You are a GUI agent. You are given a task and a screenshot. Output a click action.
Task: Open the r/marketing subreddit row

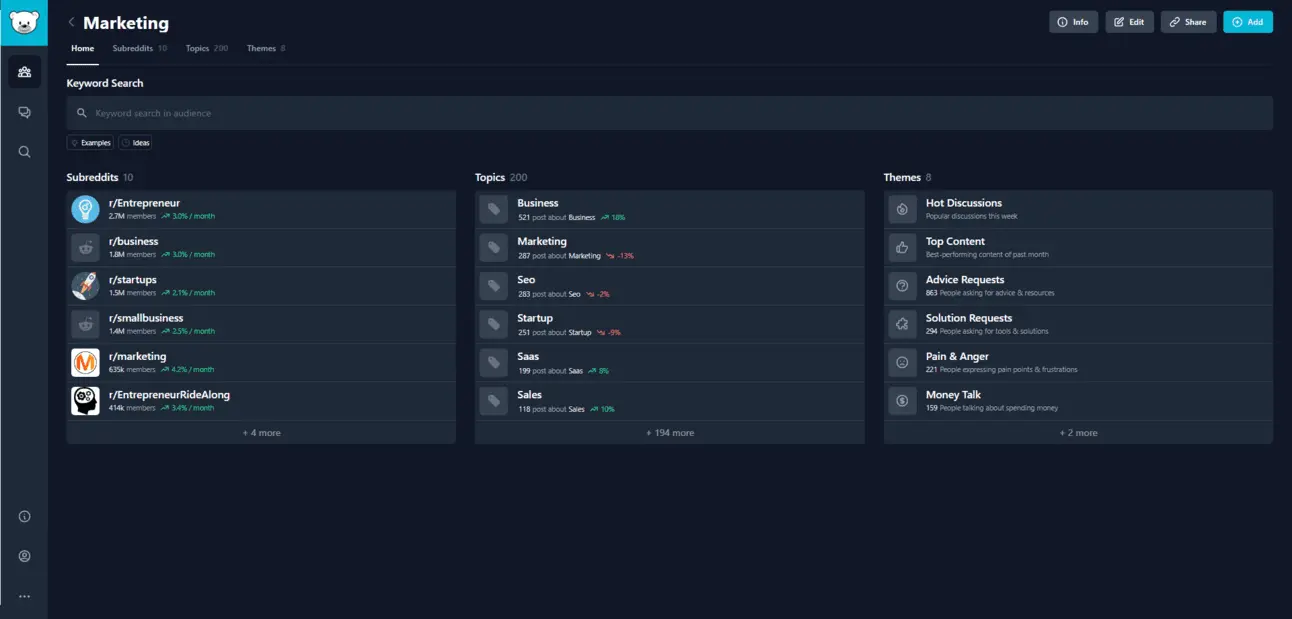tap(261, 362)
